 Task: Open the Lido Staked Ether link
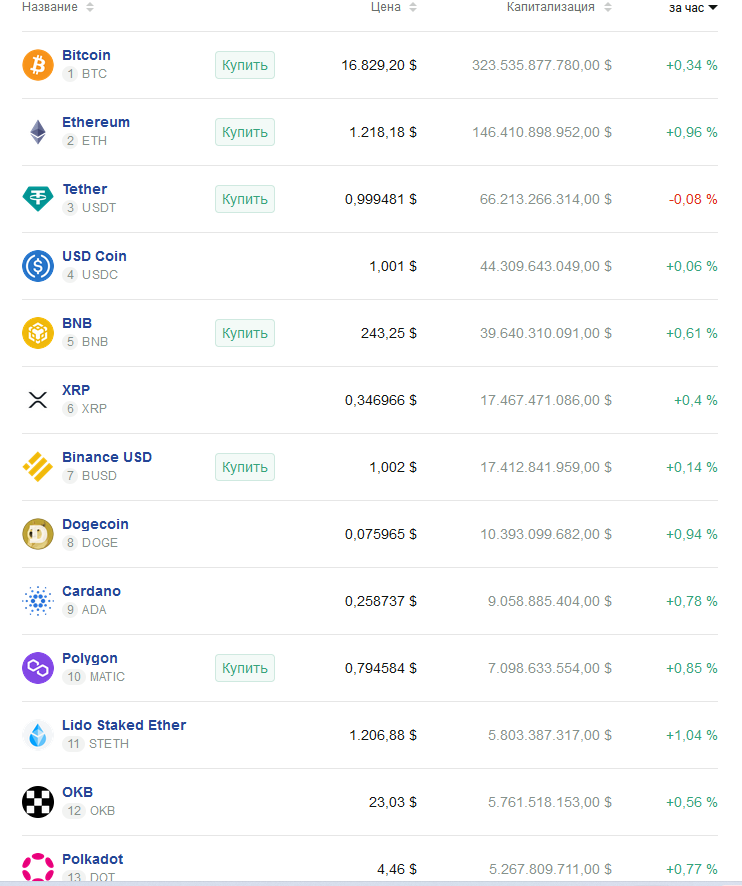[x=124, y=725]
